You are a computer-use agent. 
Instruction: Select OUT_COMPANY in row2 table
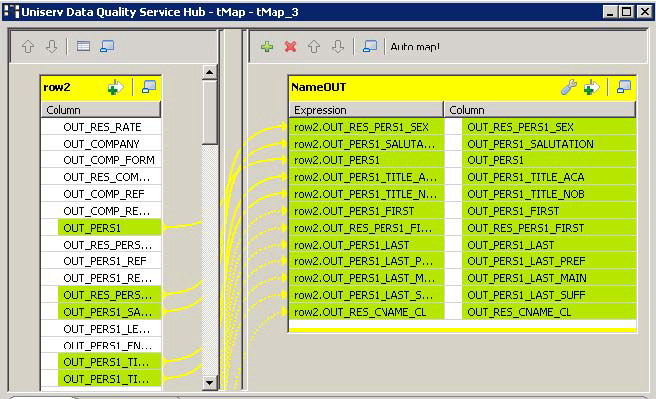click(101, 143)
